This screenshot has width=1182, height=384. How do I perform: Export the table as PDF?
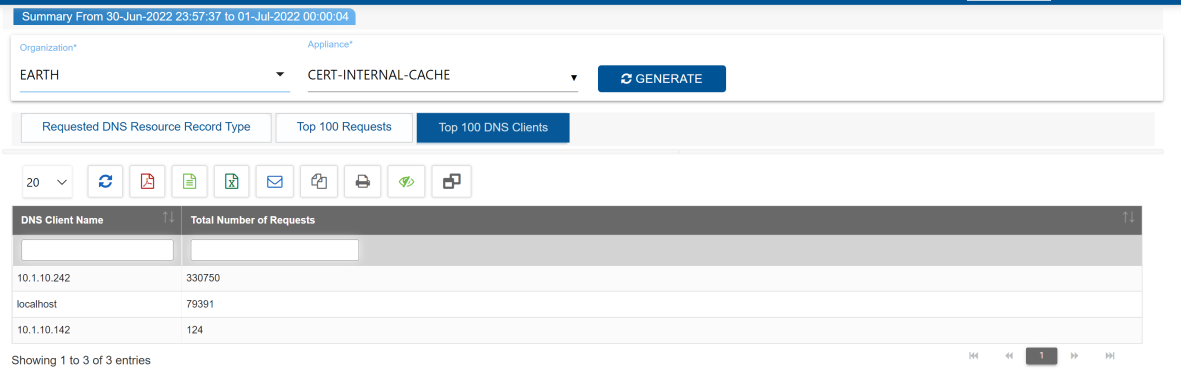pyautogui.click(x=148, y=182)
